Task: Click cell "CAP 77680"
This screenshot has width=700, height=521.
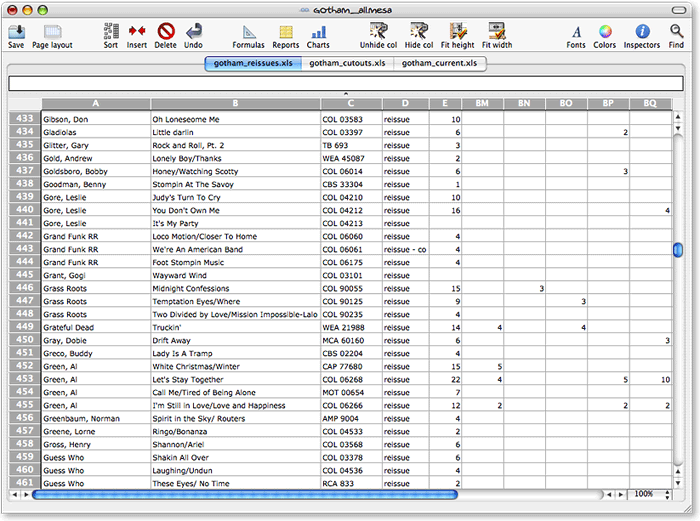Action: pyautogui.click(x=351, y=367)
